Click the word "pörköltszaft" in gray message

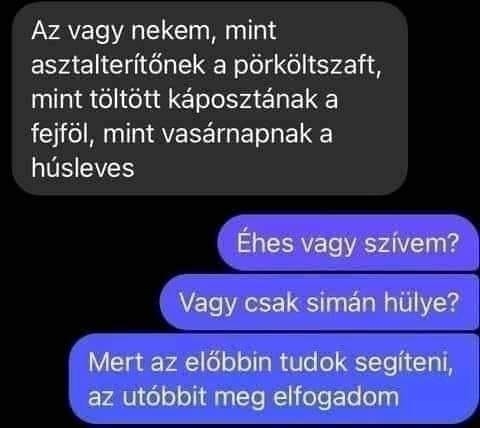(307, 65)
